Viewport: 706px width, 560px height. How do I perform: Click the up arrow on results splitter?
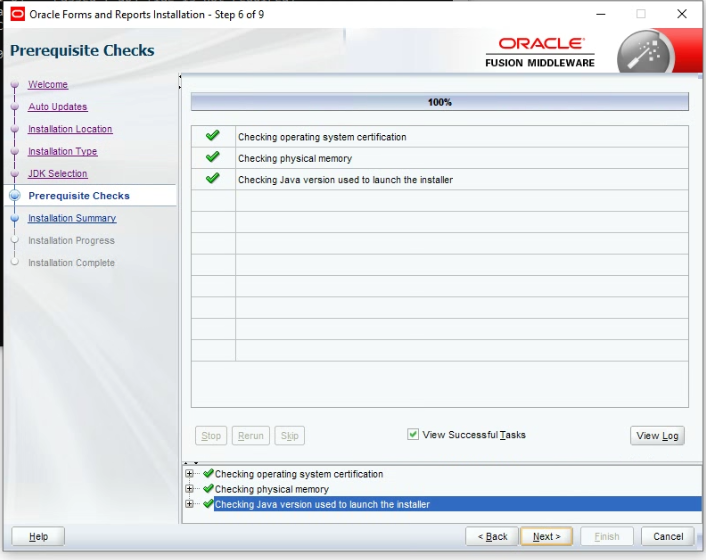(186, 463)
